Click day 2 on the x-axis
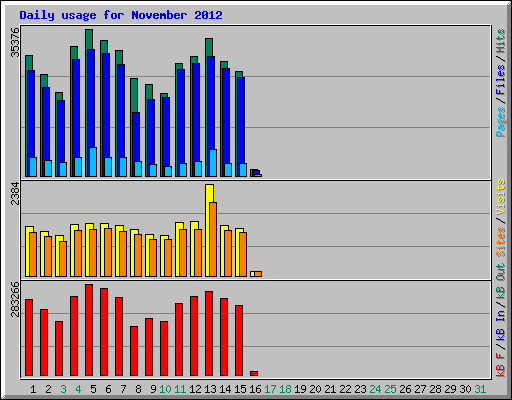 (x=48, y=389)
